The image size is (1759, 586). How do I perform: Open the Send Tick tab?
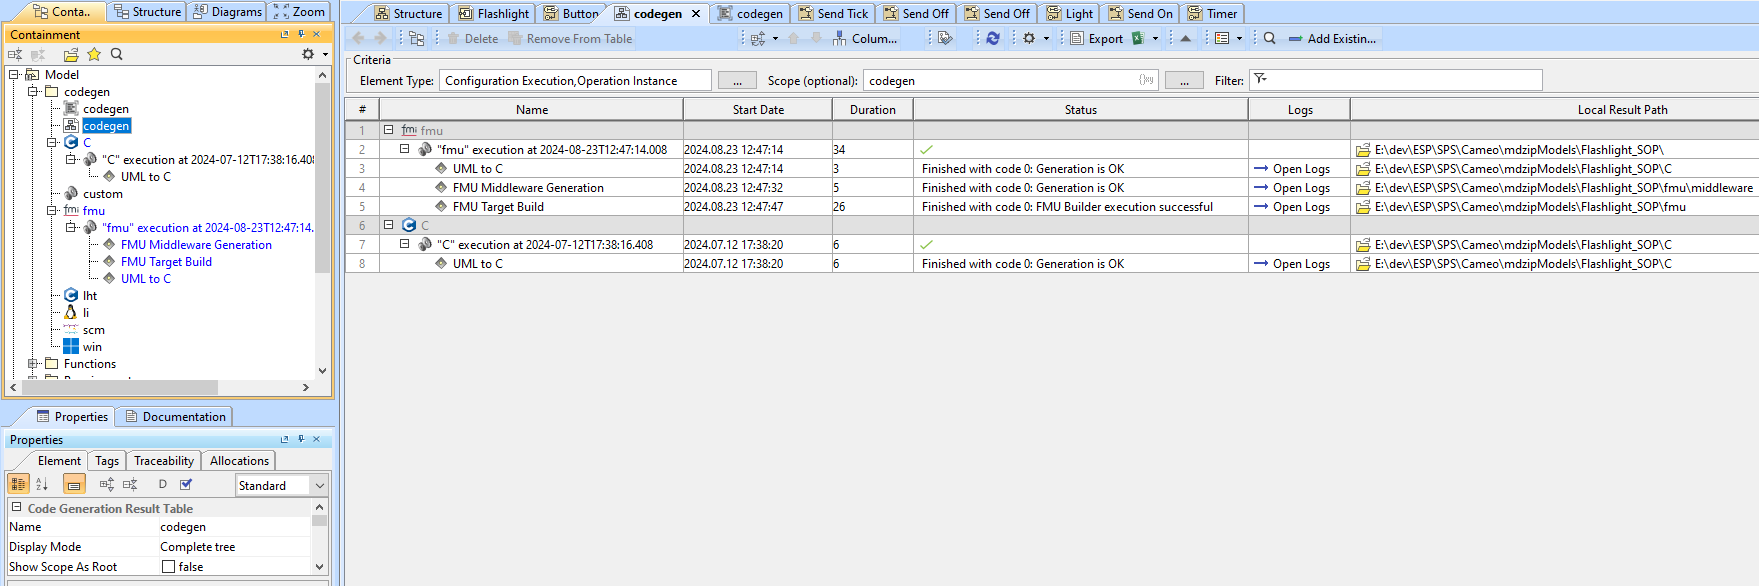pyautogui.click(x=833, y=13)
